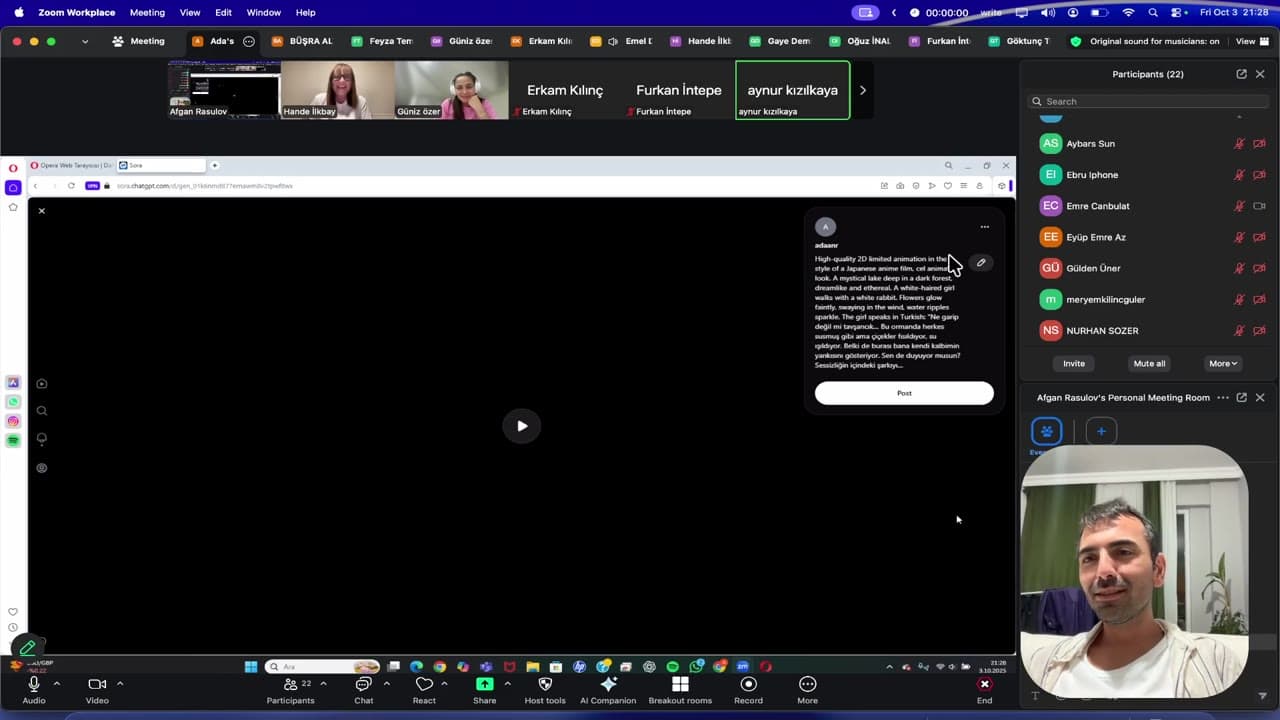The image size is (1280, 720).
Task: Play the Sora video
Action: [x=522, y=426]
